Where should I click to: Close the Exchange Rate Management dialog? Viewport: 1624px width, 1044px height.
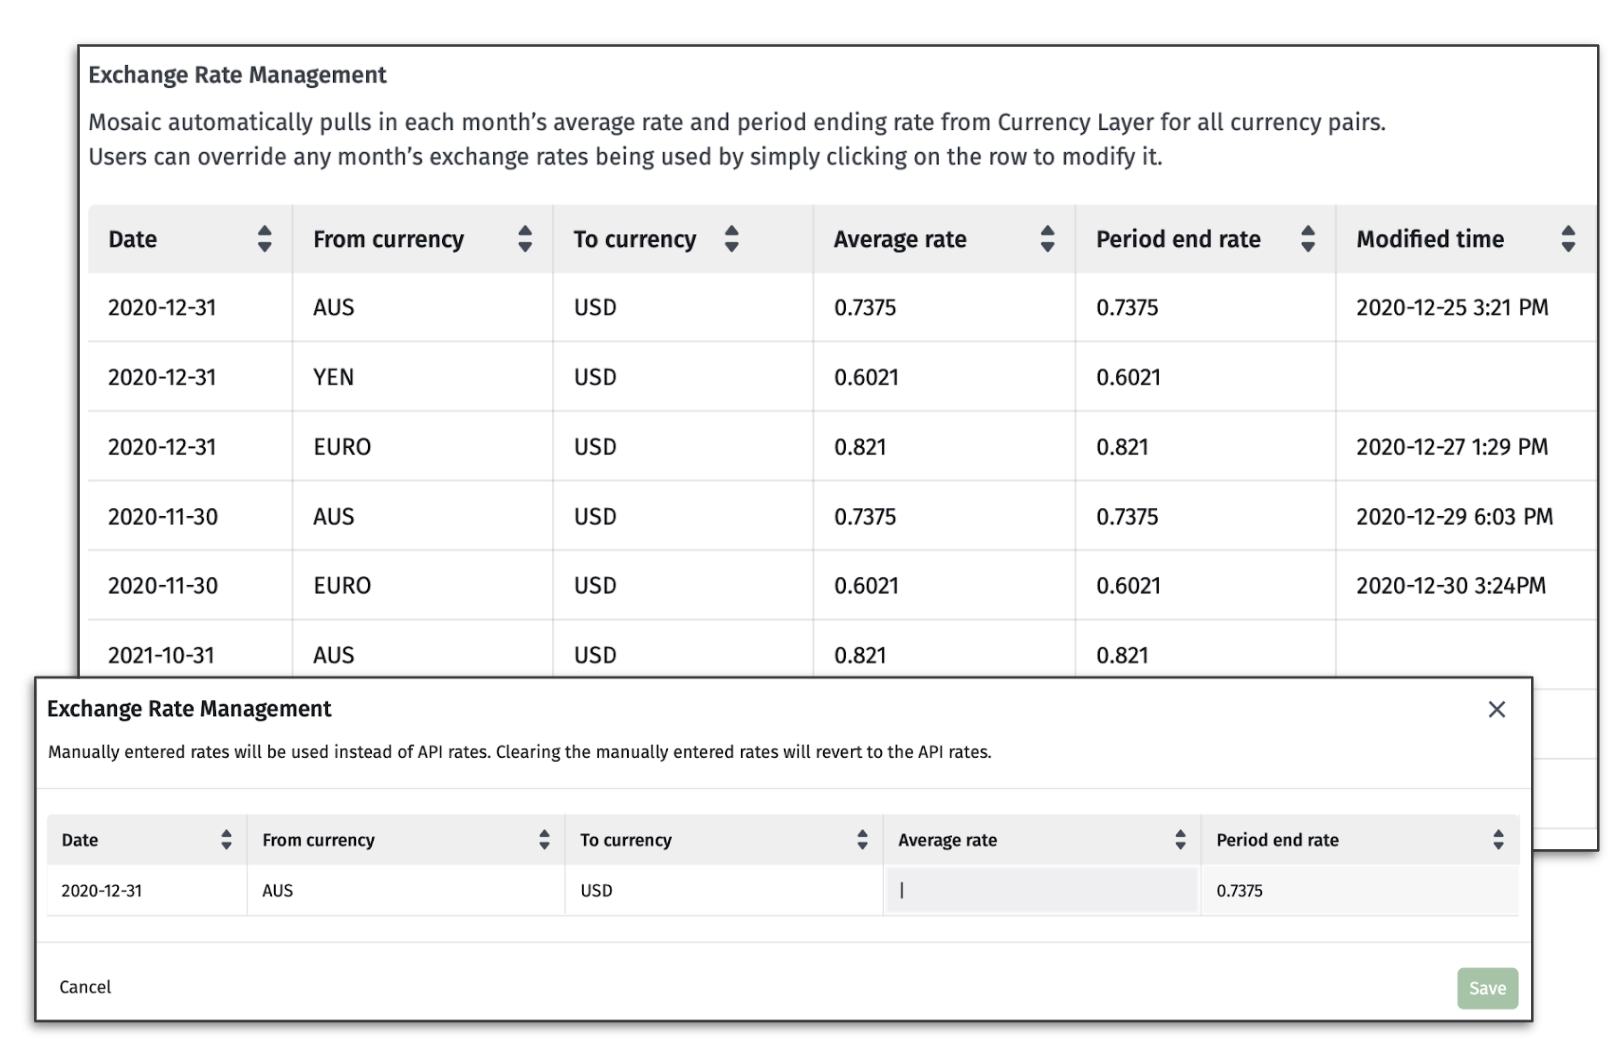[x=1497, y=709]
